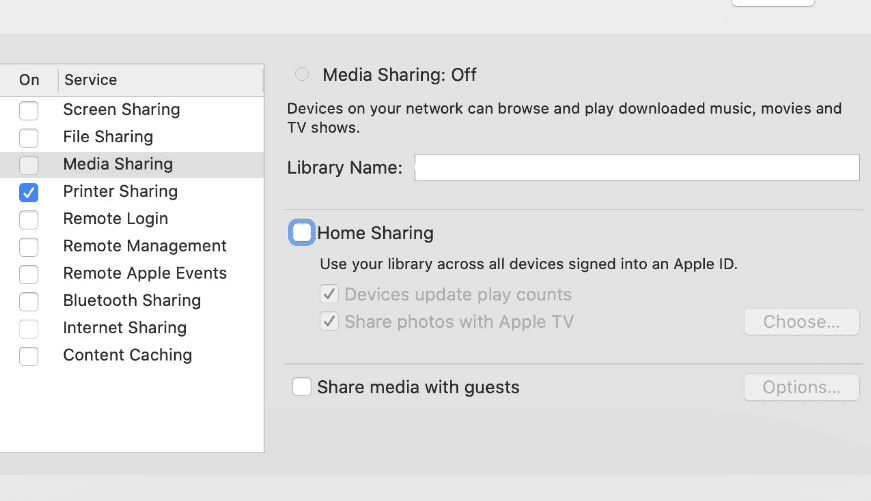Toggle the Home Sharing checkbox
871x501 pixels.
(x=301, y=233)
